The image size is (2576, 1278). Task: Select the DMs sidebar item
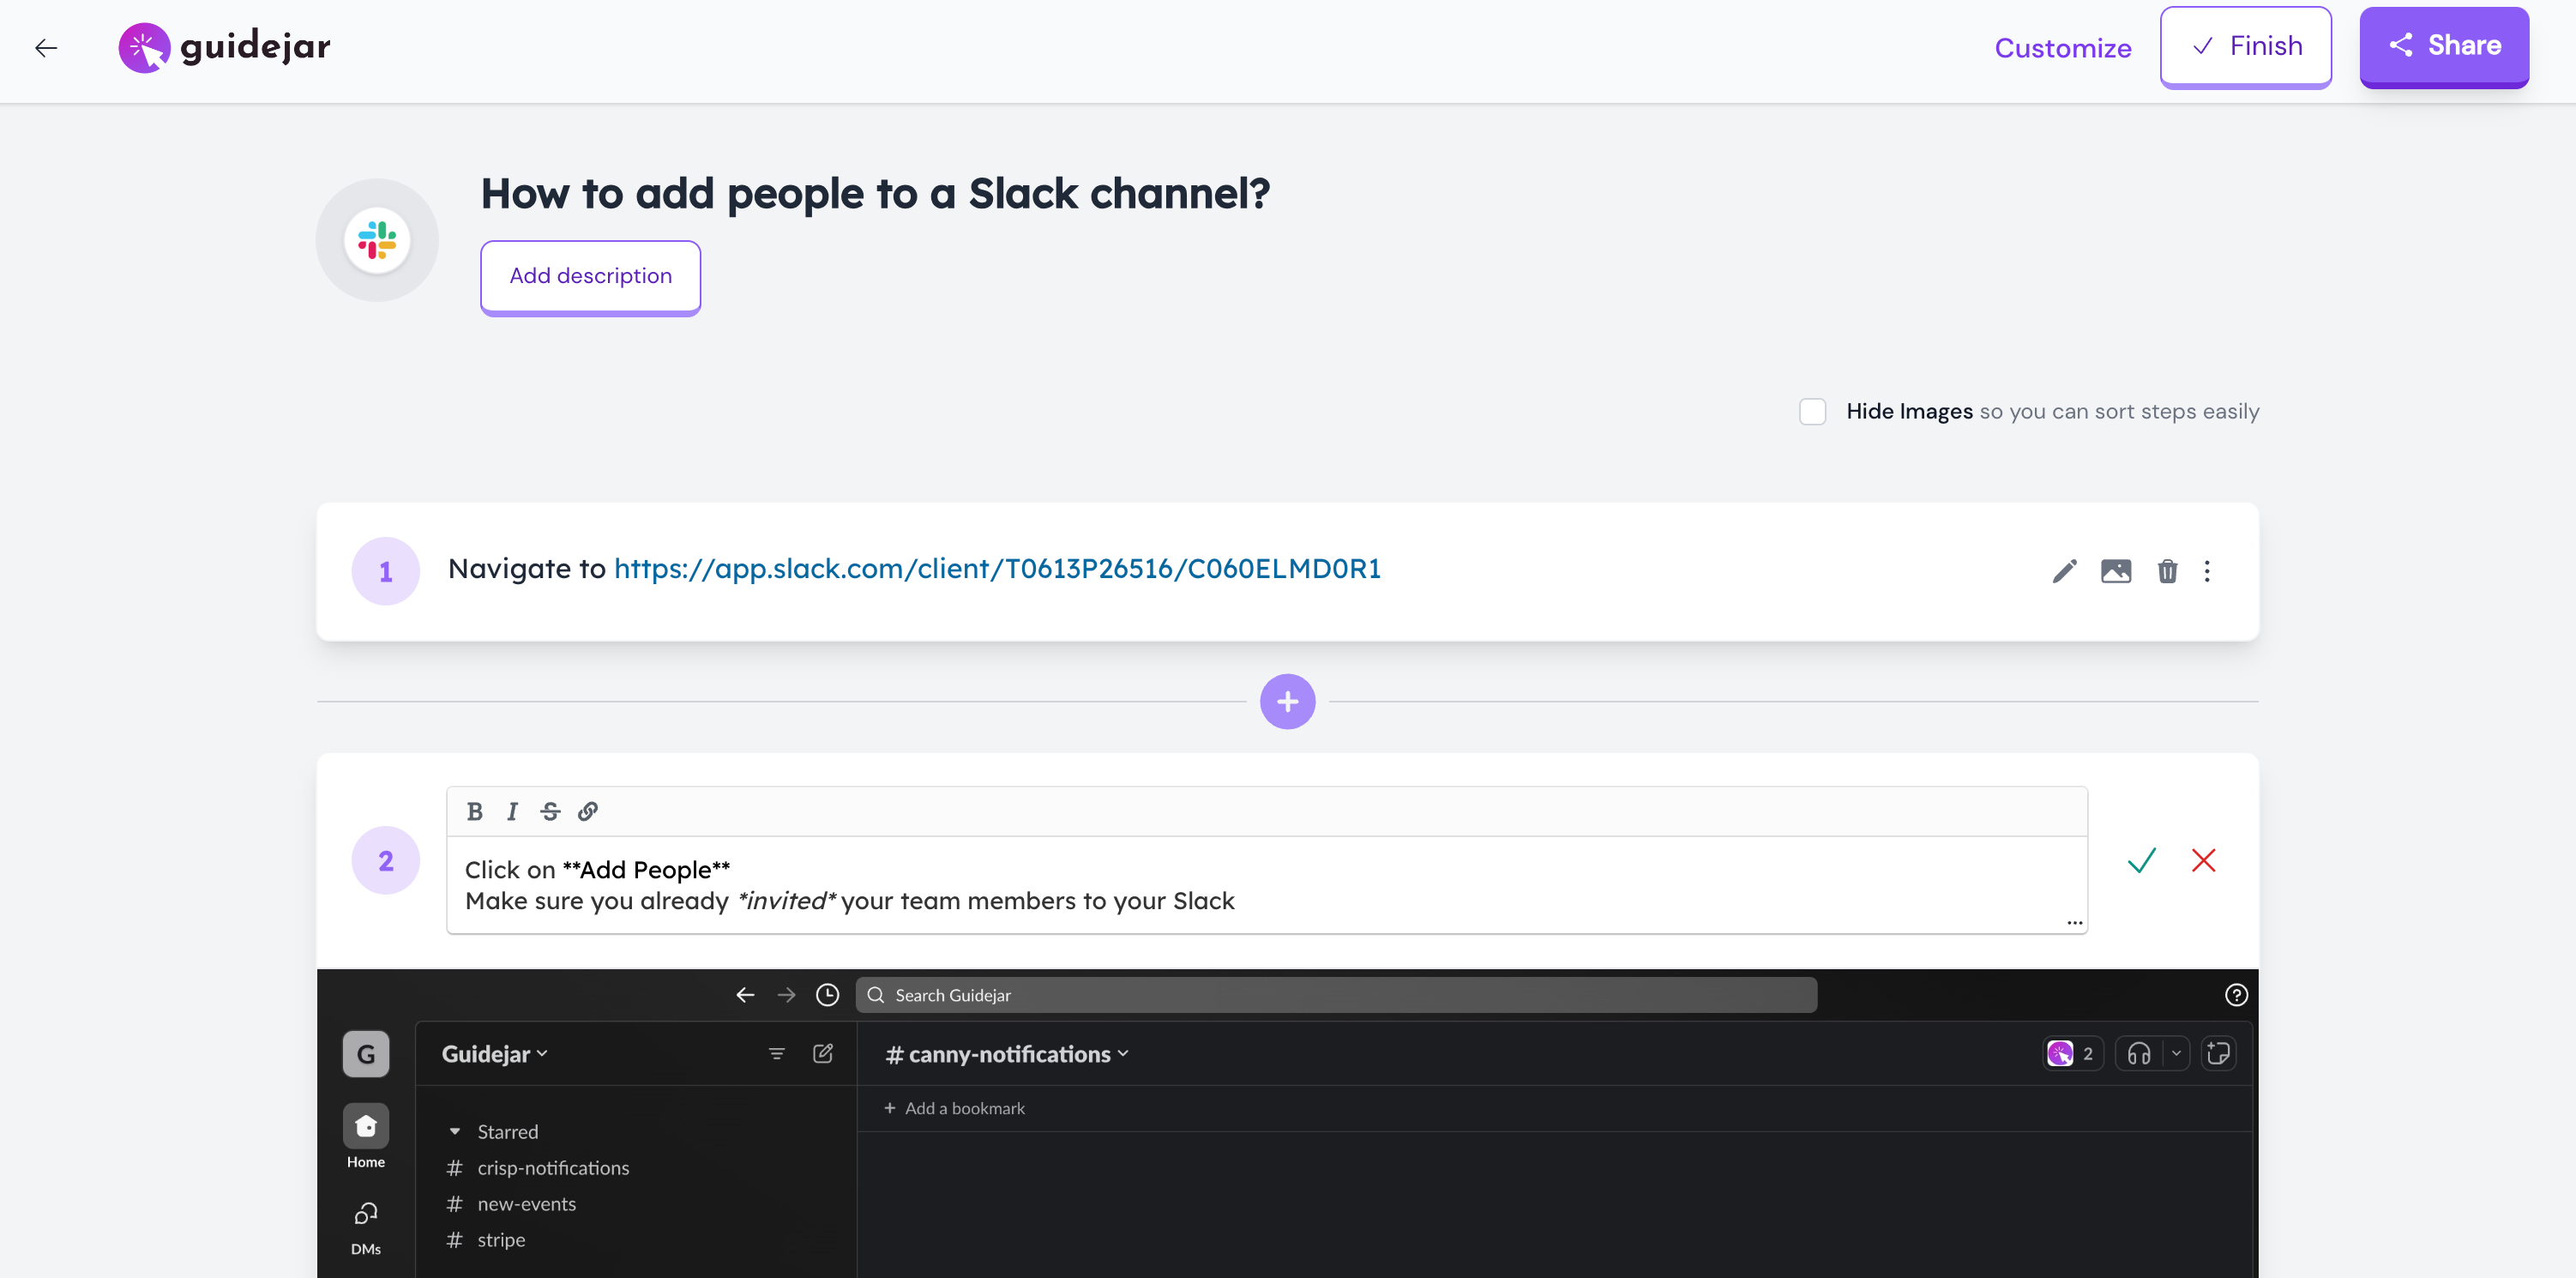coord(366,1228)
